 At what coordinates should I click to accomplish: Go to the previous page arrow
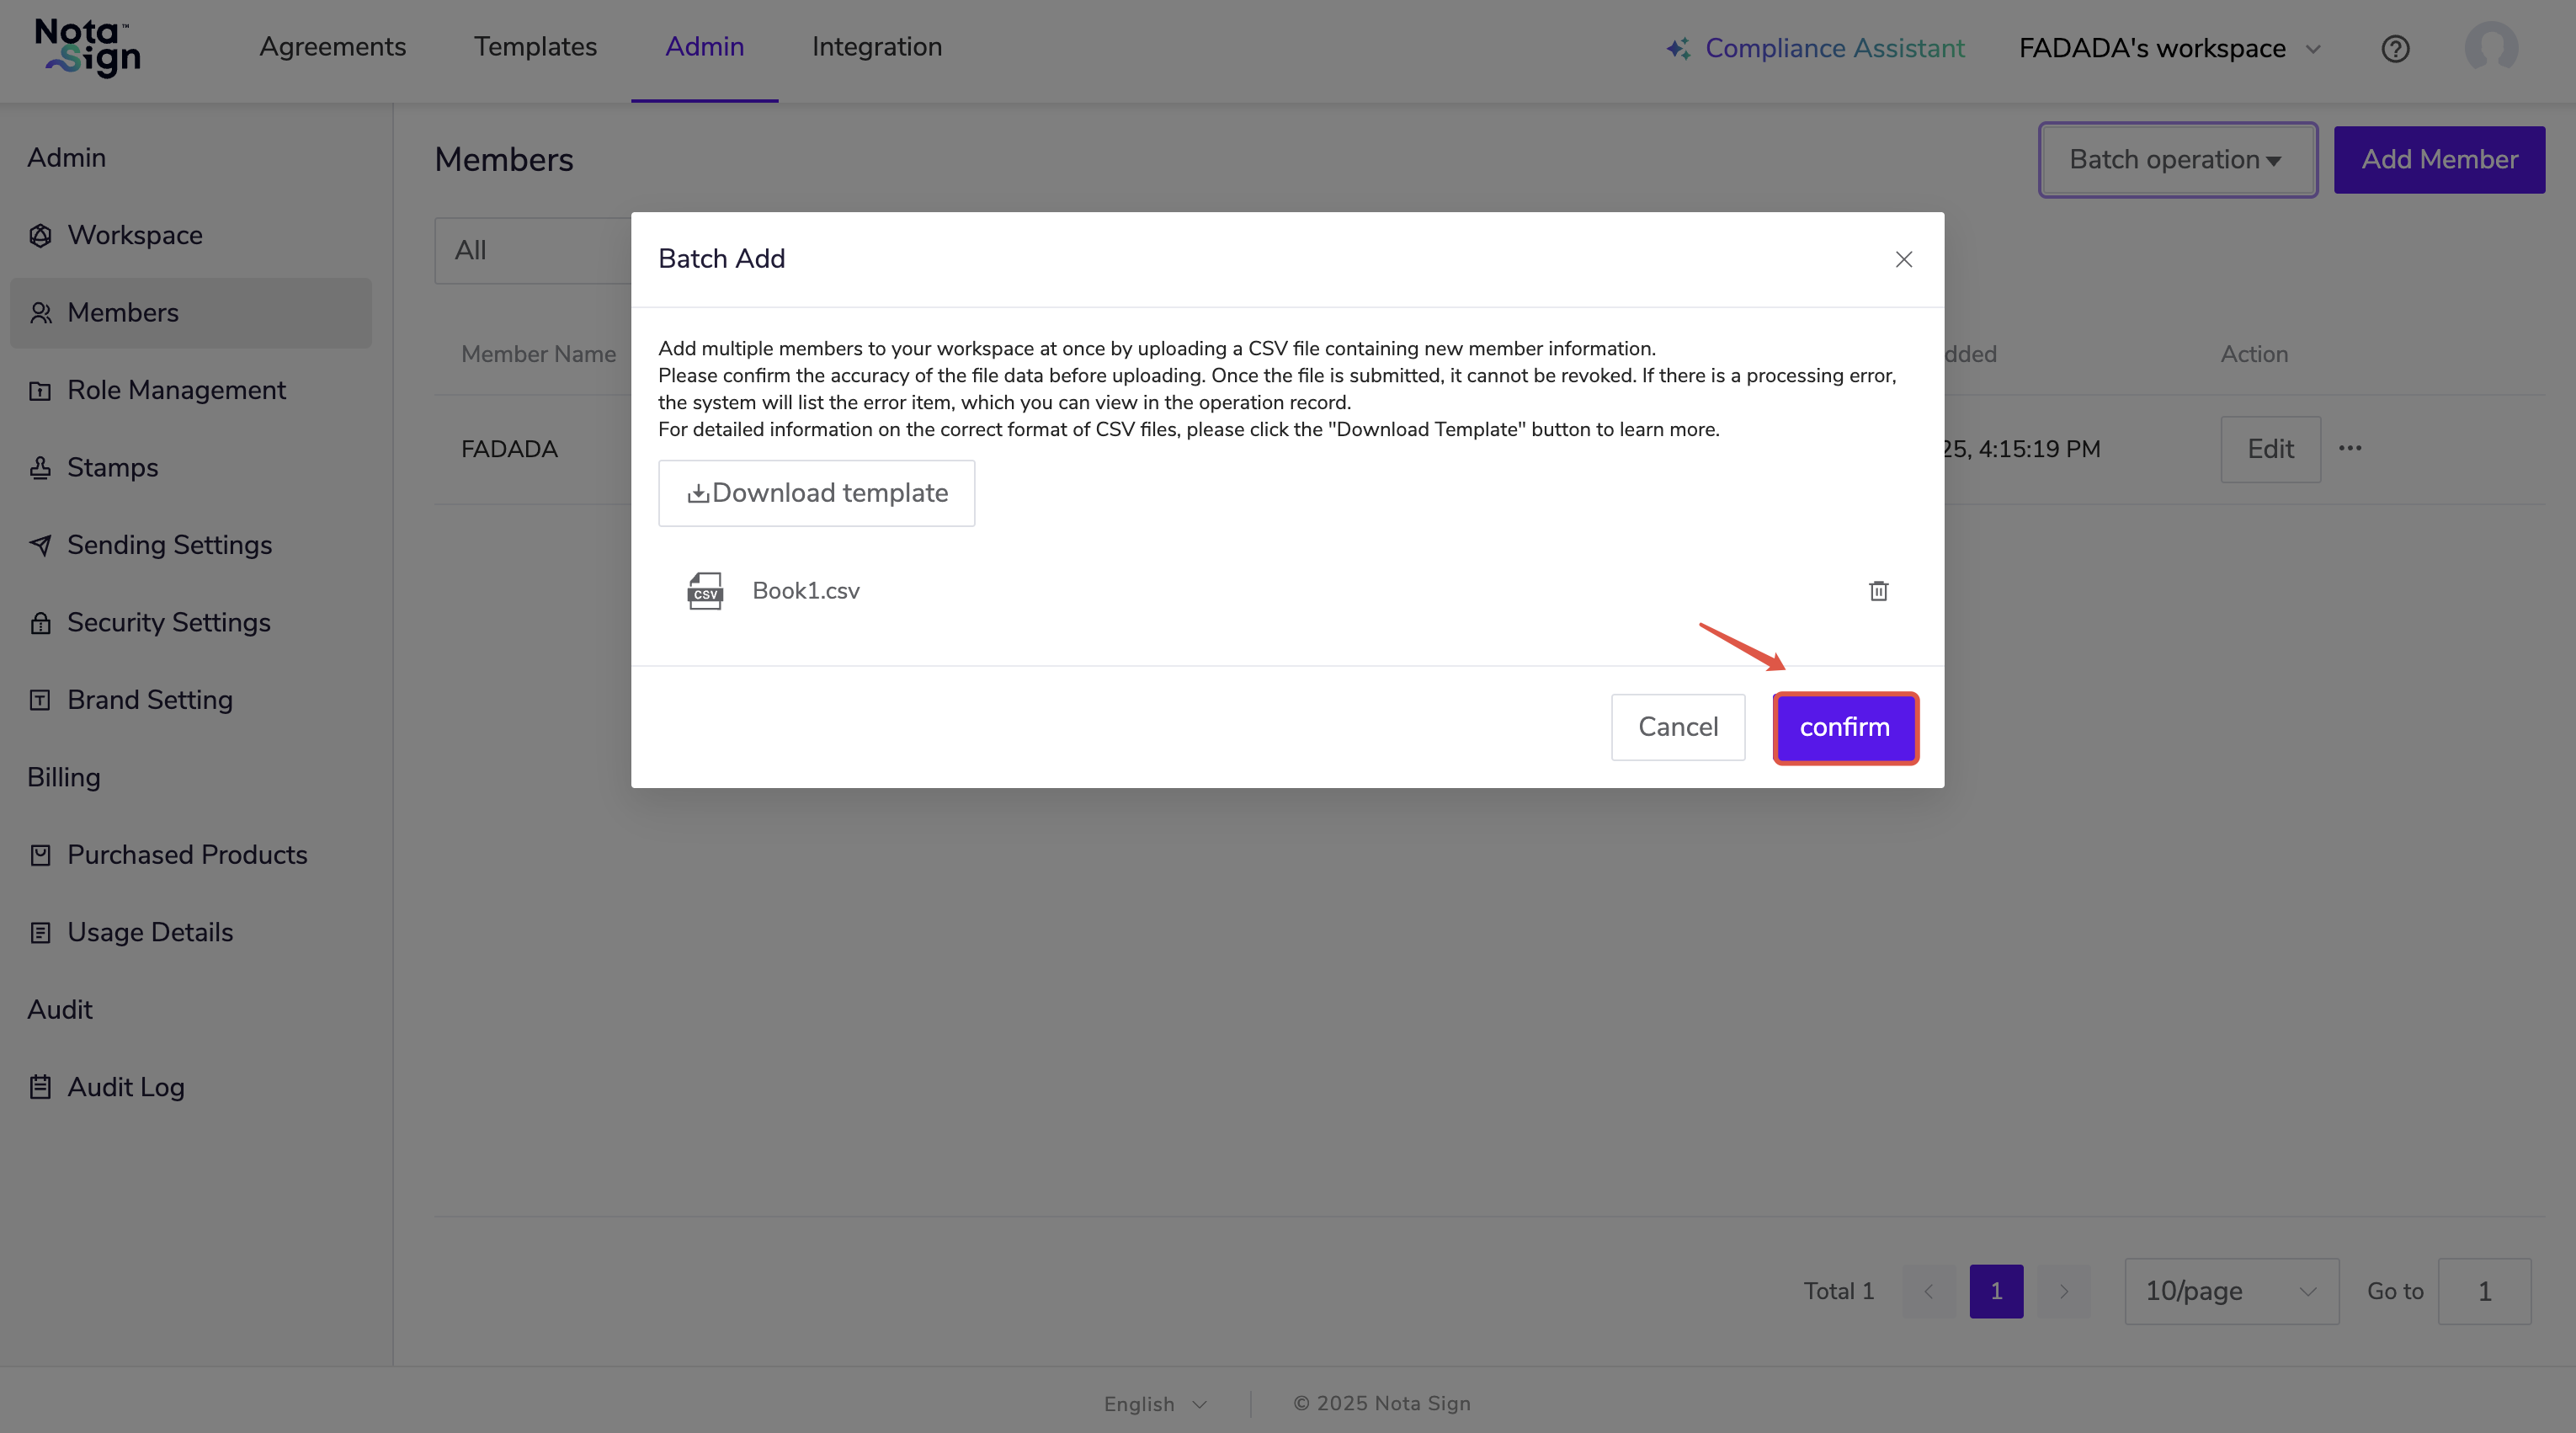(1928, 1291)
